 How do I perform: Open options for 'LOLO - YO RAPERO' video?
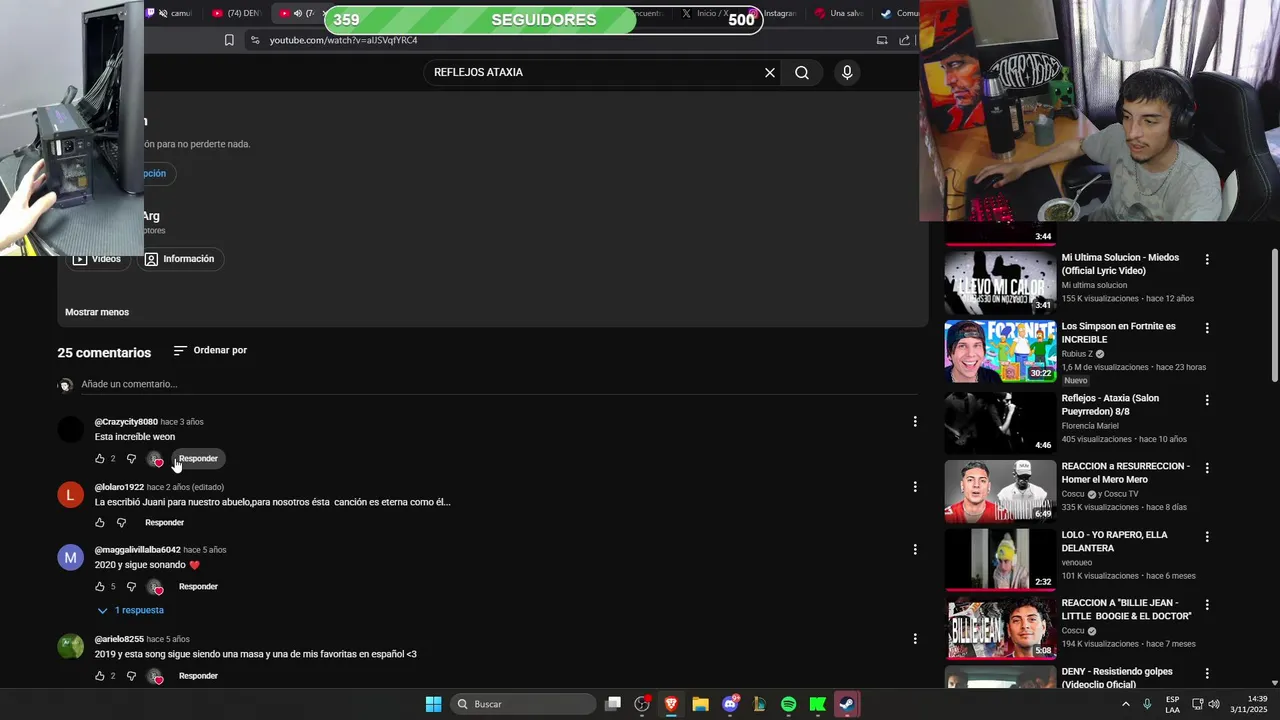[1207, 537]
